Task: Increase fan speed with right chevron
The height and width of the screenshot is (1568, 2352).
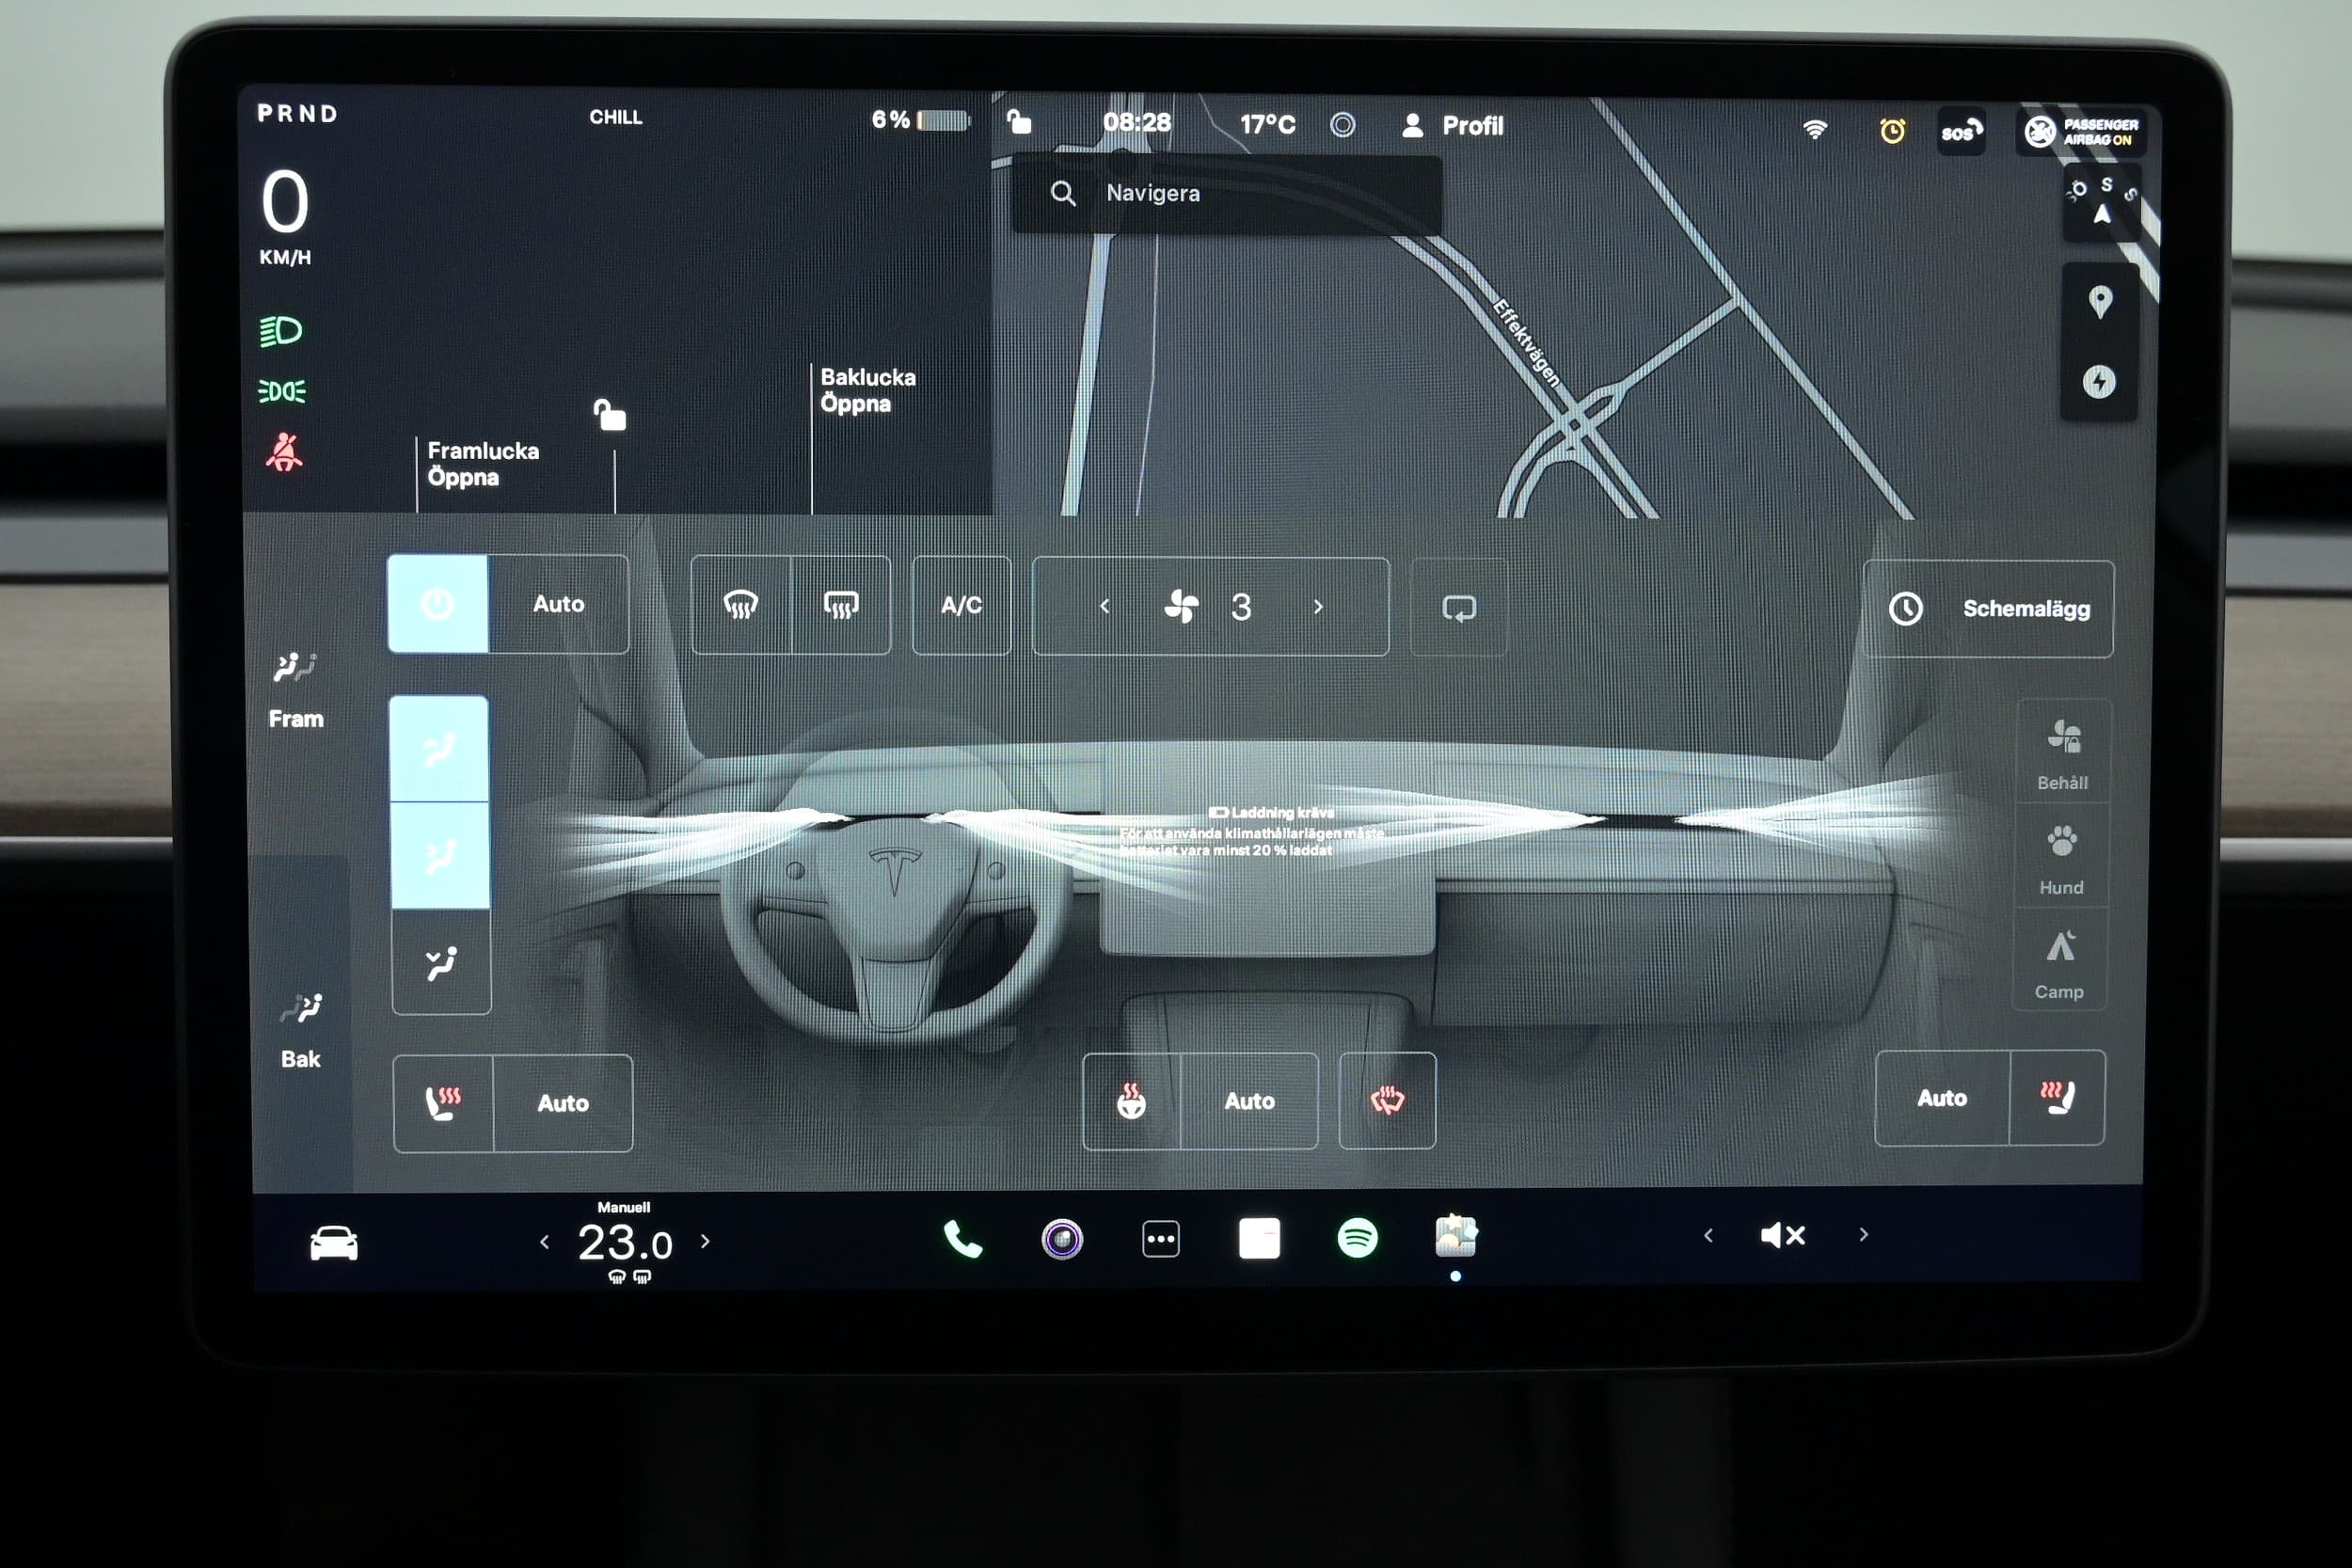Action: coord(1318,607)
